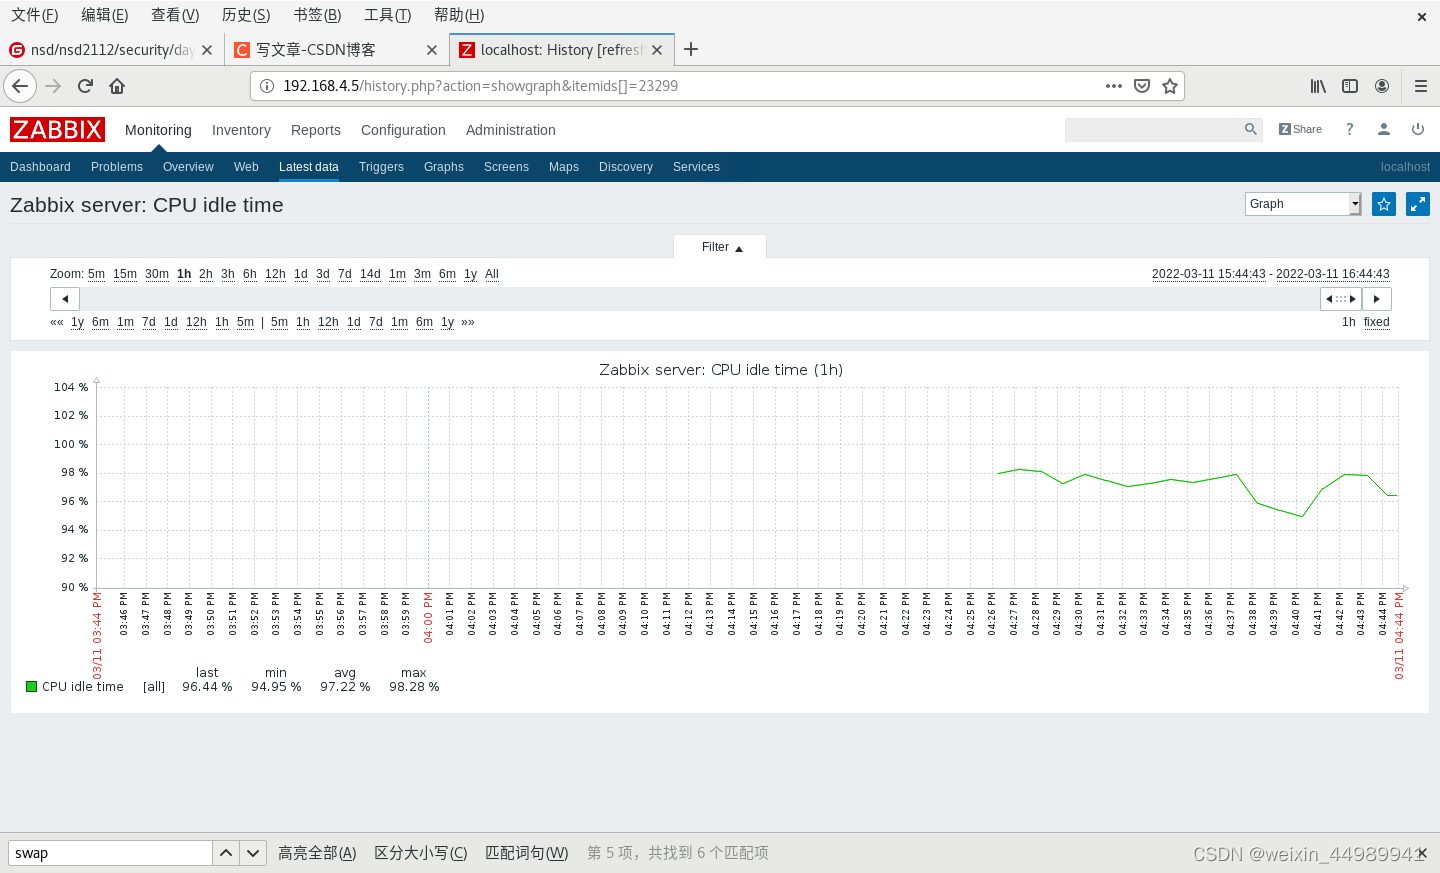Click the browser Back arrow button
Image resolution: width=1440 pixels, height=873 pixels.
pos(20,86)
